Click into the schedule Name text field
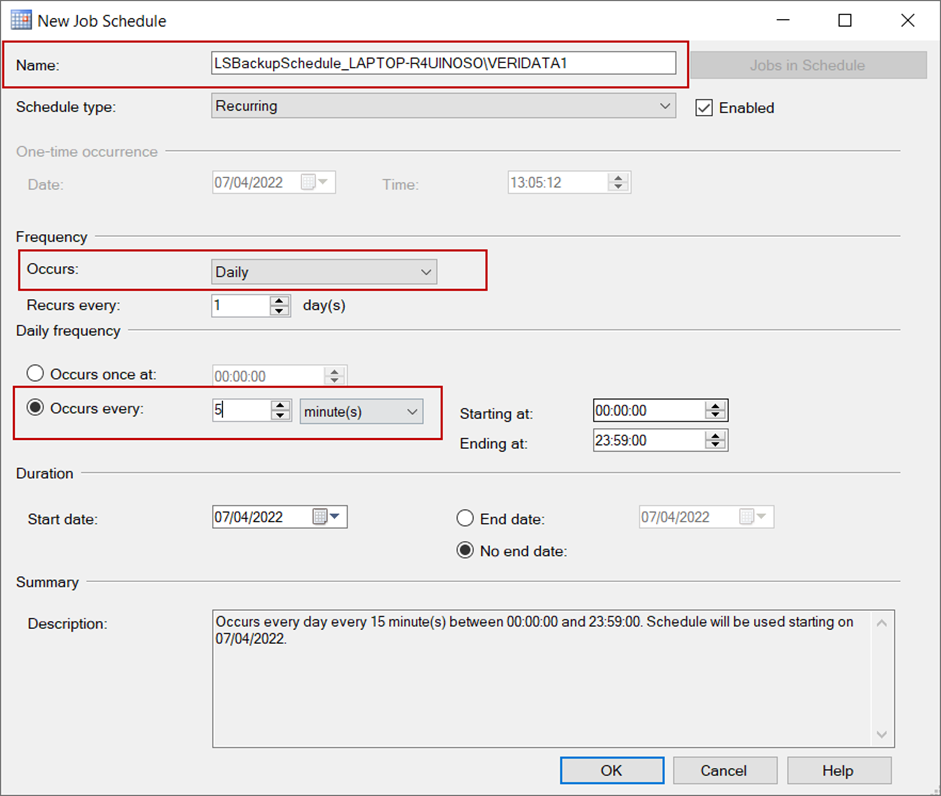 [443, 63]
